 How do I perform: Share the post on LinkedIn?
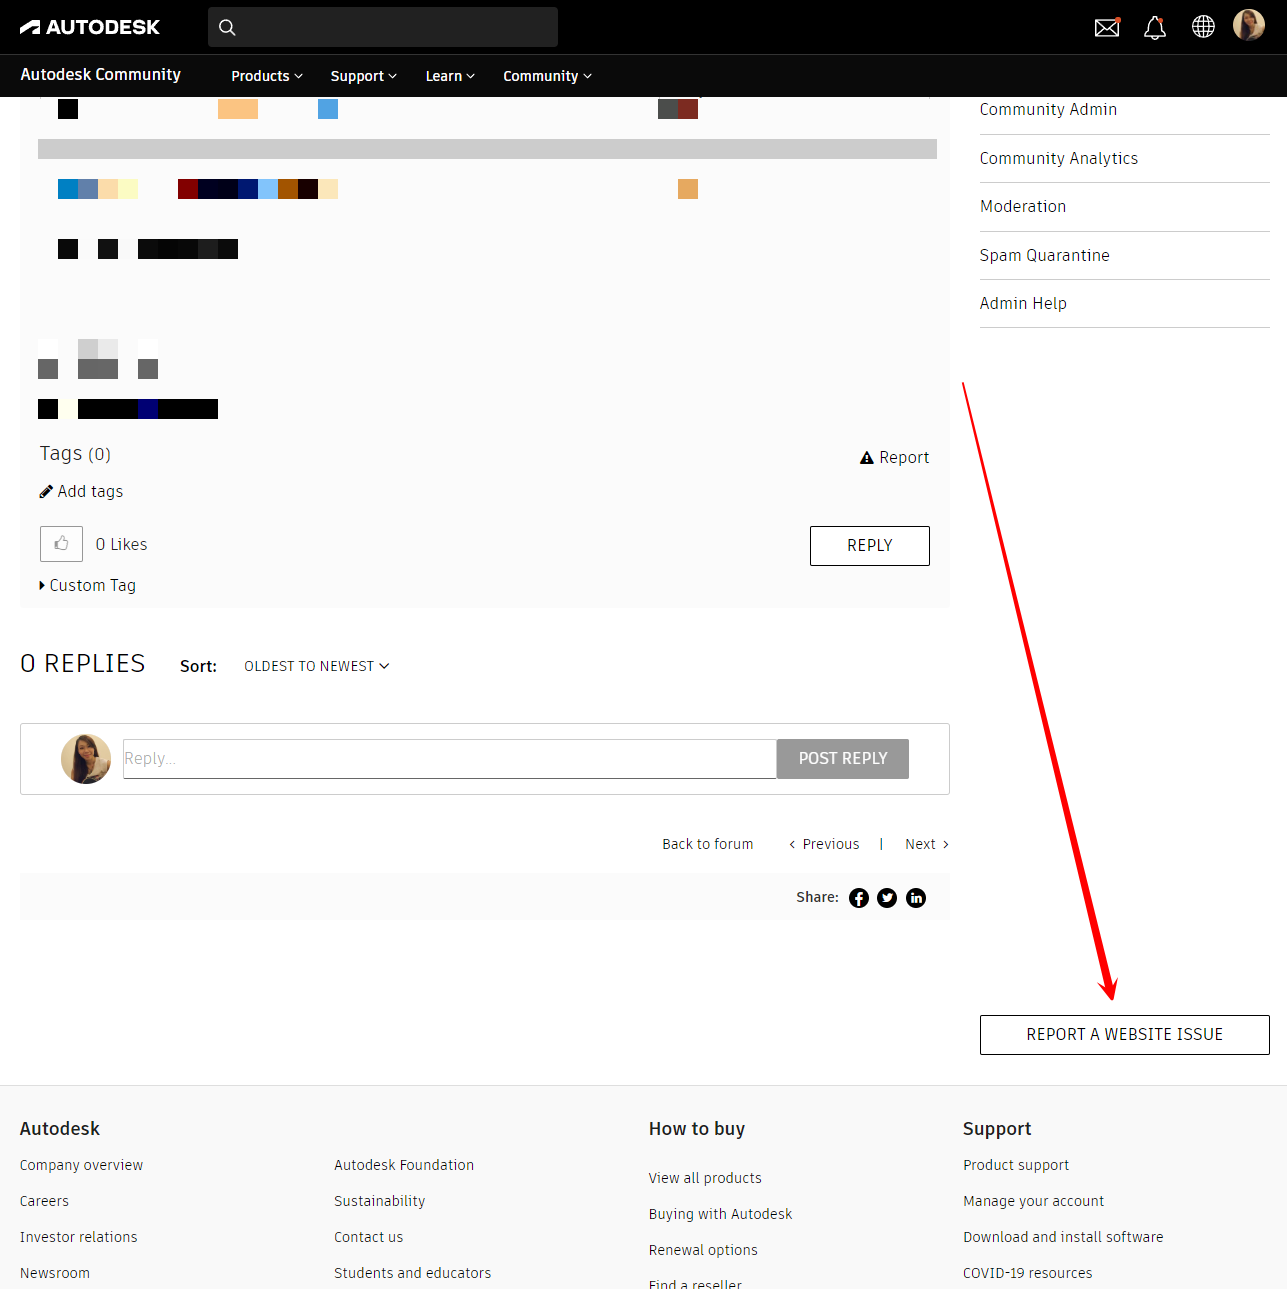click(915, 897)
